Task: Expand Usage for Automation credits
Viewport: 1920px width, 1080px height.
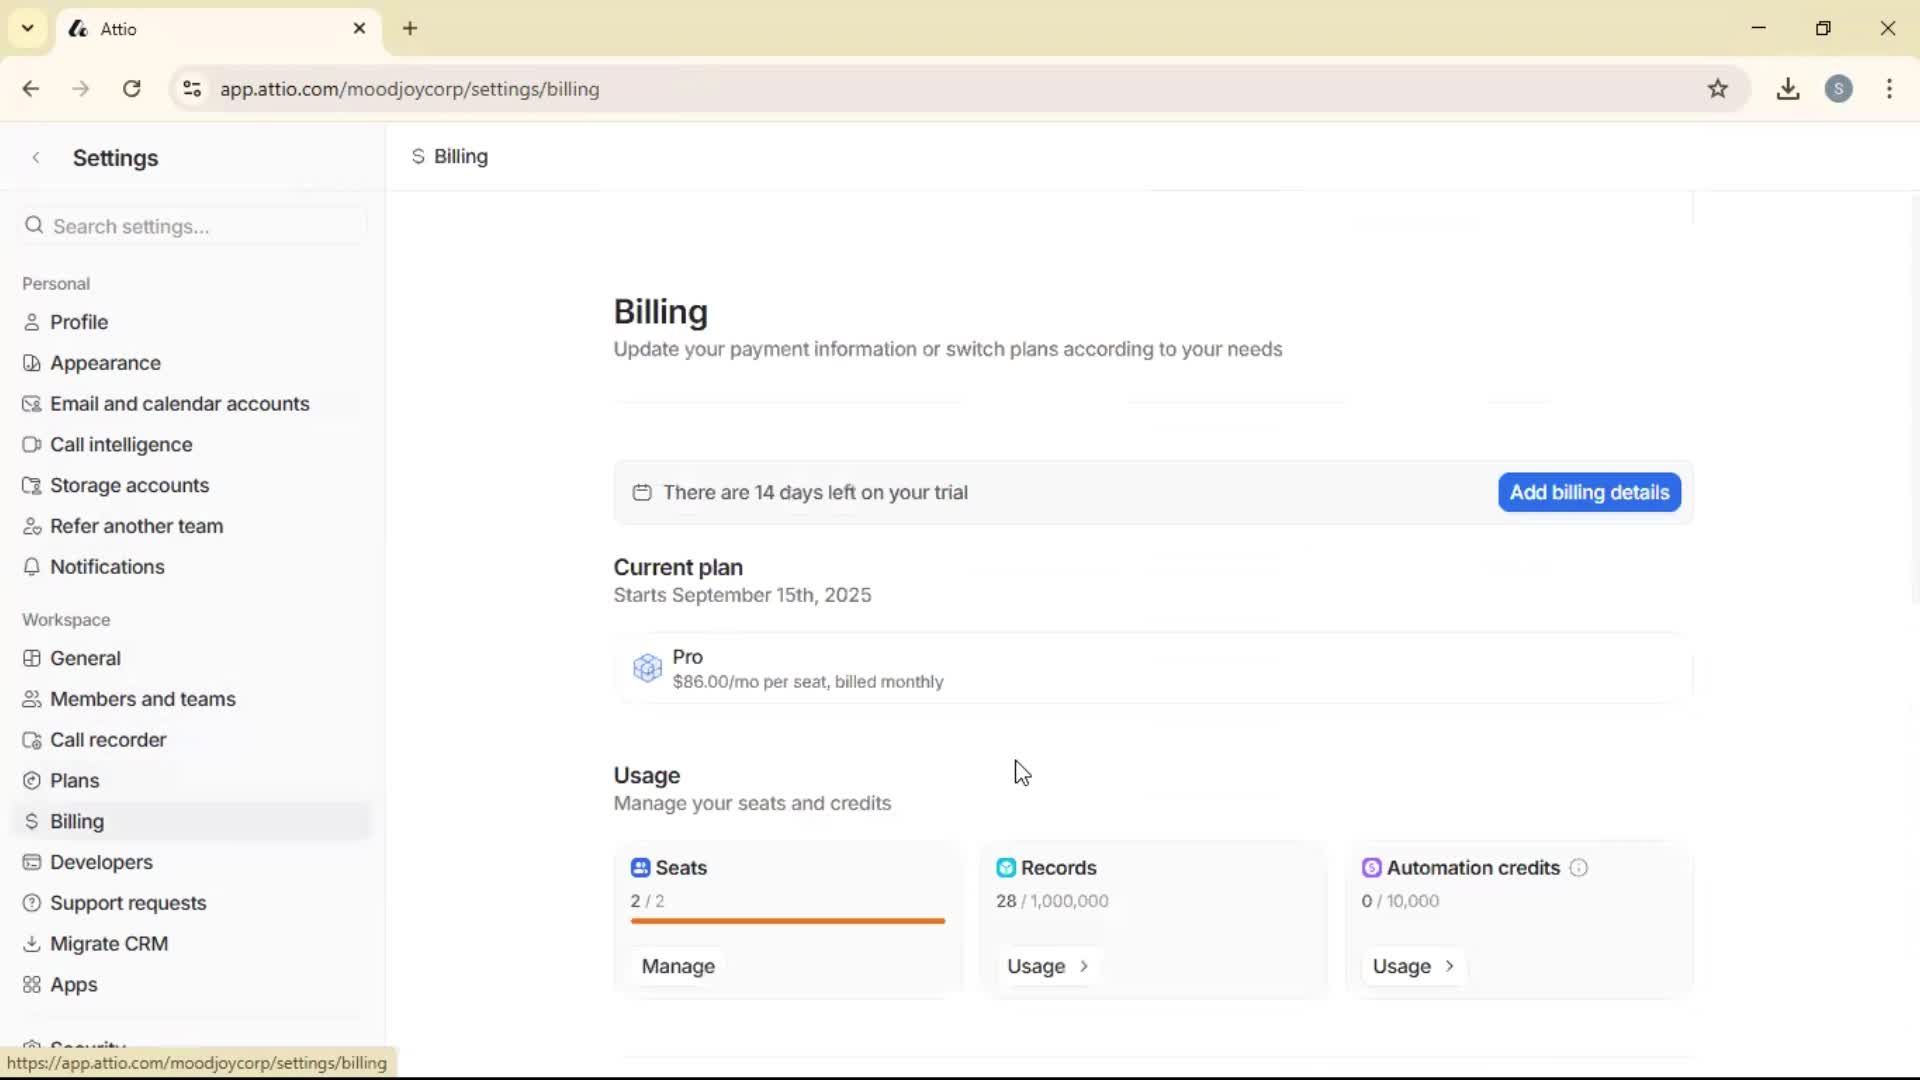Action: point(1413,966)
